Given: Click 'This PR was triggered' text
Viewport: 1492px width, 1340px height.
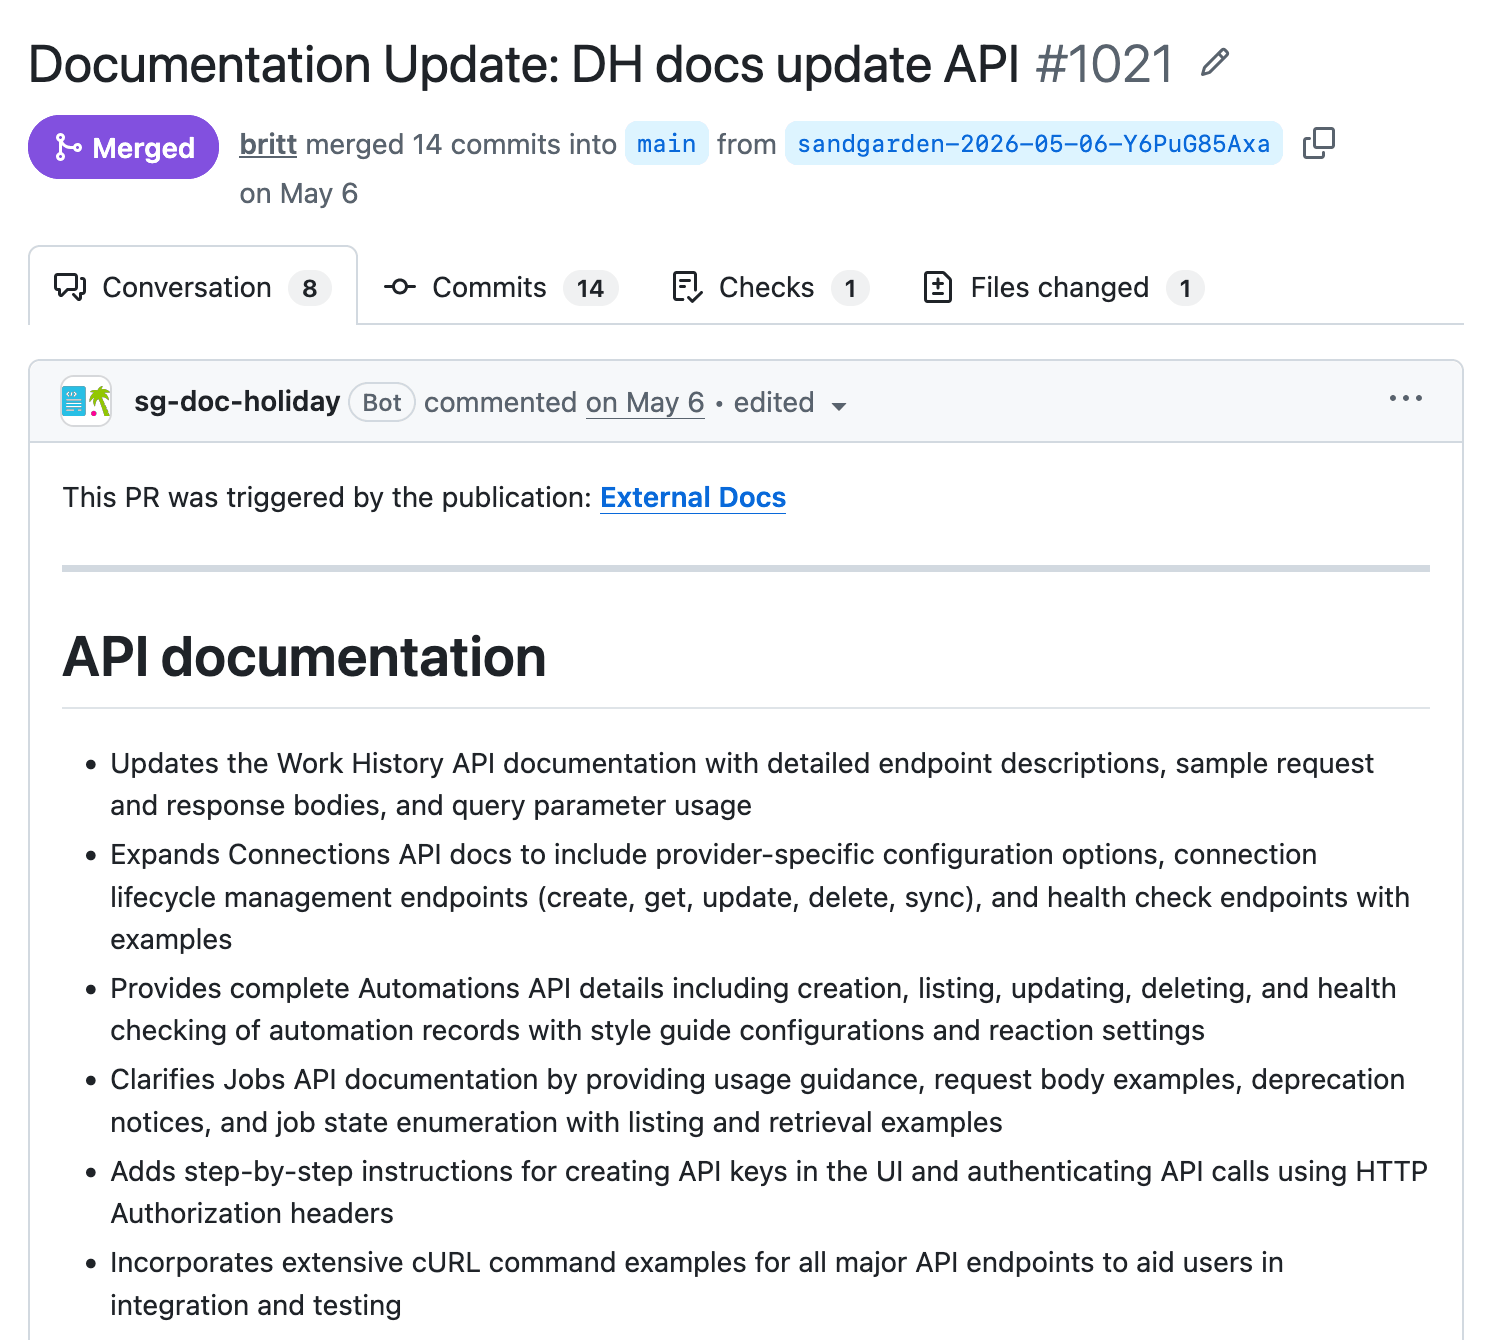Looking at the screenshot, I should tap(327, 497).
